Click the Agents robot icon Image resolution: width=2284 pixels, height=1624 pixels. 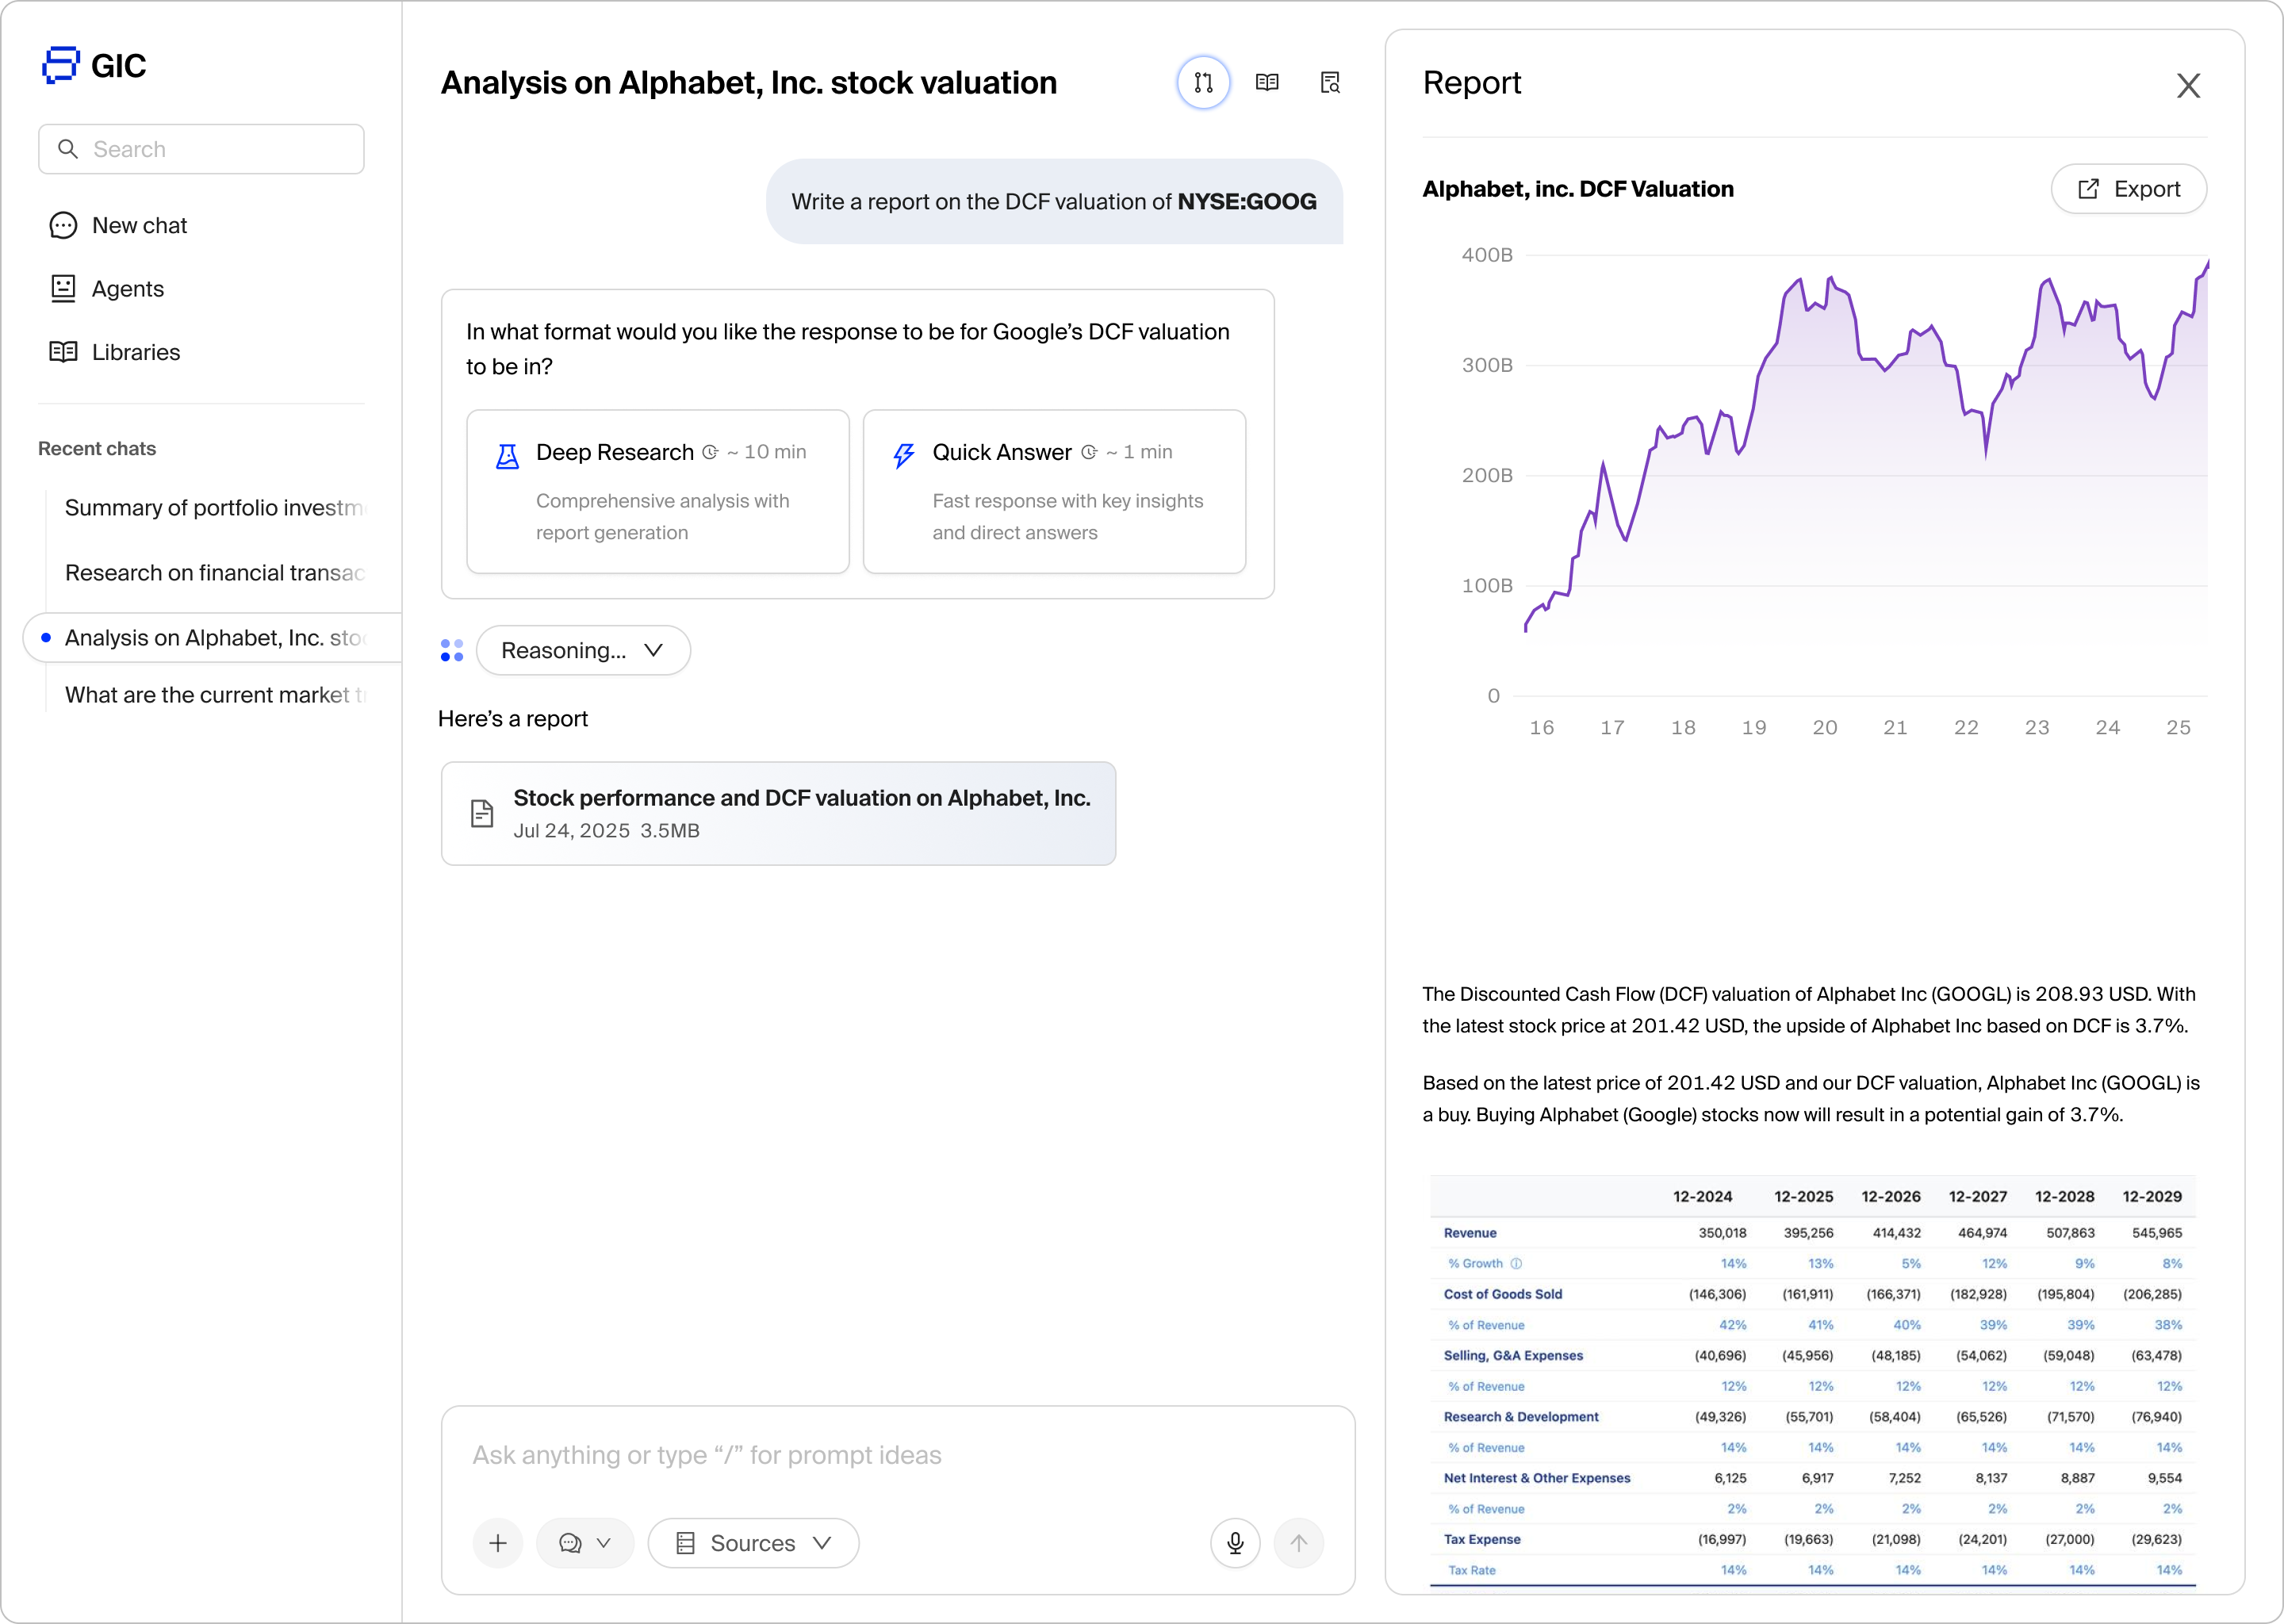pos(63,289)
